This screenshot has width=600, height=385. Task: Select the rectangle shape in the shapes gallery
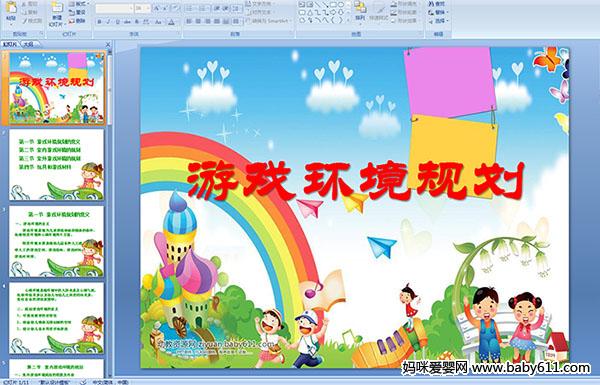click(x=333, y=4)
